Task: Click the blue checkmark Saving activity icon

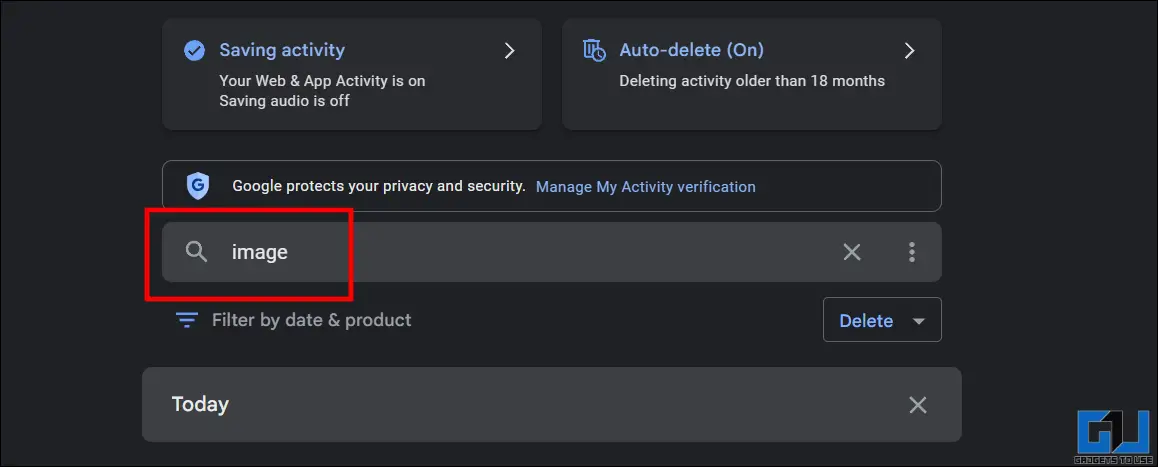Action: tap(194, 51)
